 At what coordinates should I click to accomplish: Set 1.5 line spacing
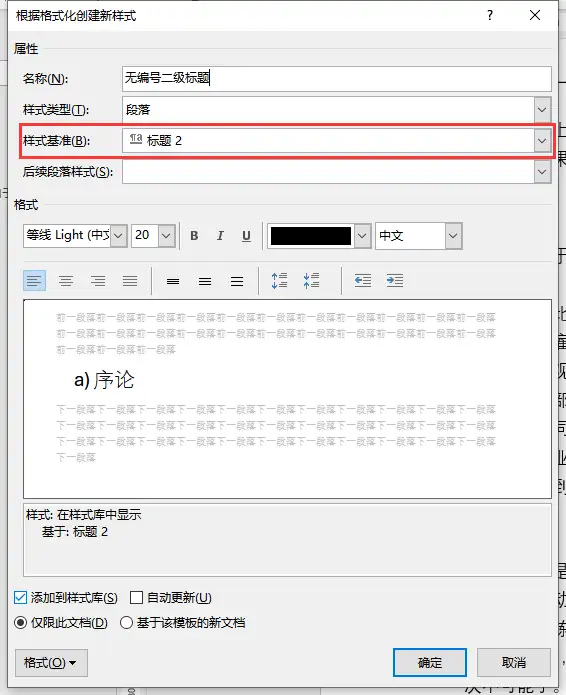[205, 281]
